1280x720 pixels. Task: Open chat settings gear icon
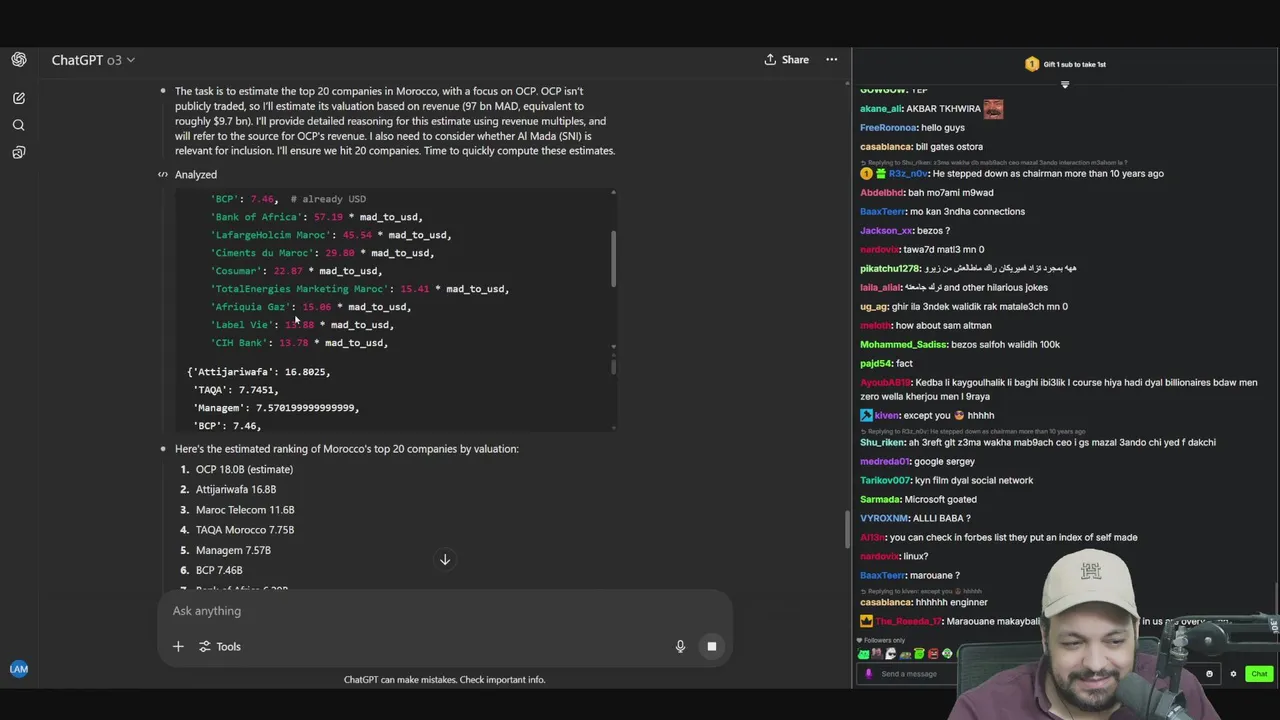1233,674
